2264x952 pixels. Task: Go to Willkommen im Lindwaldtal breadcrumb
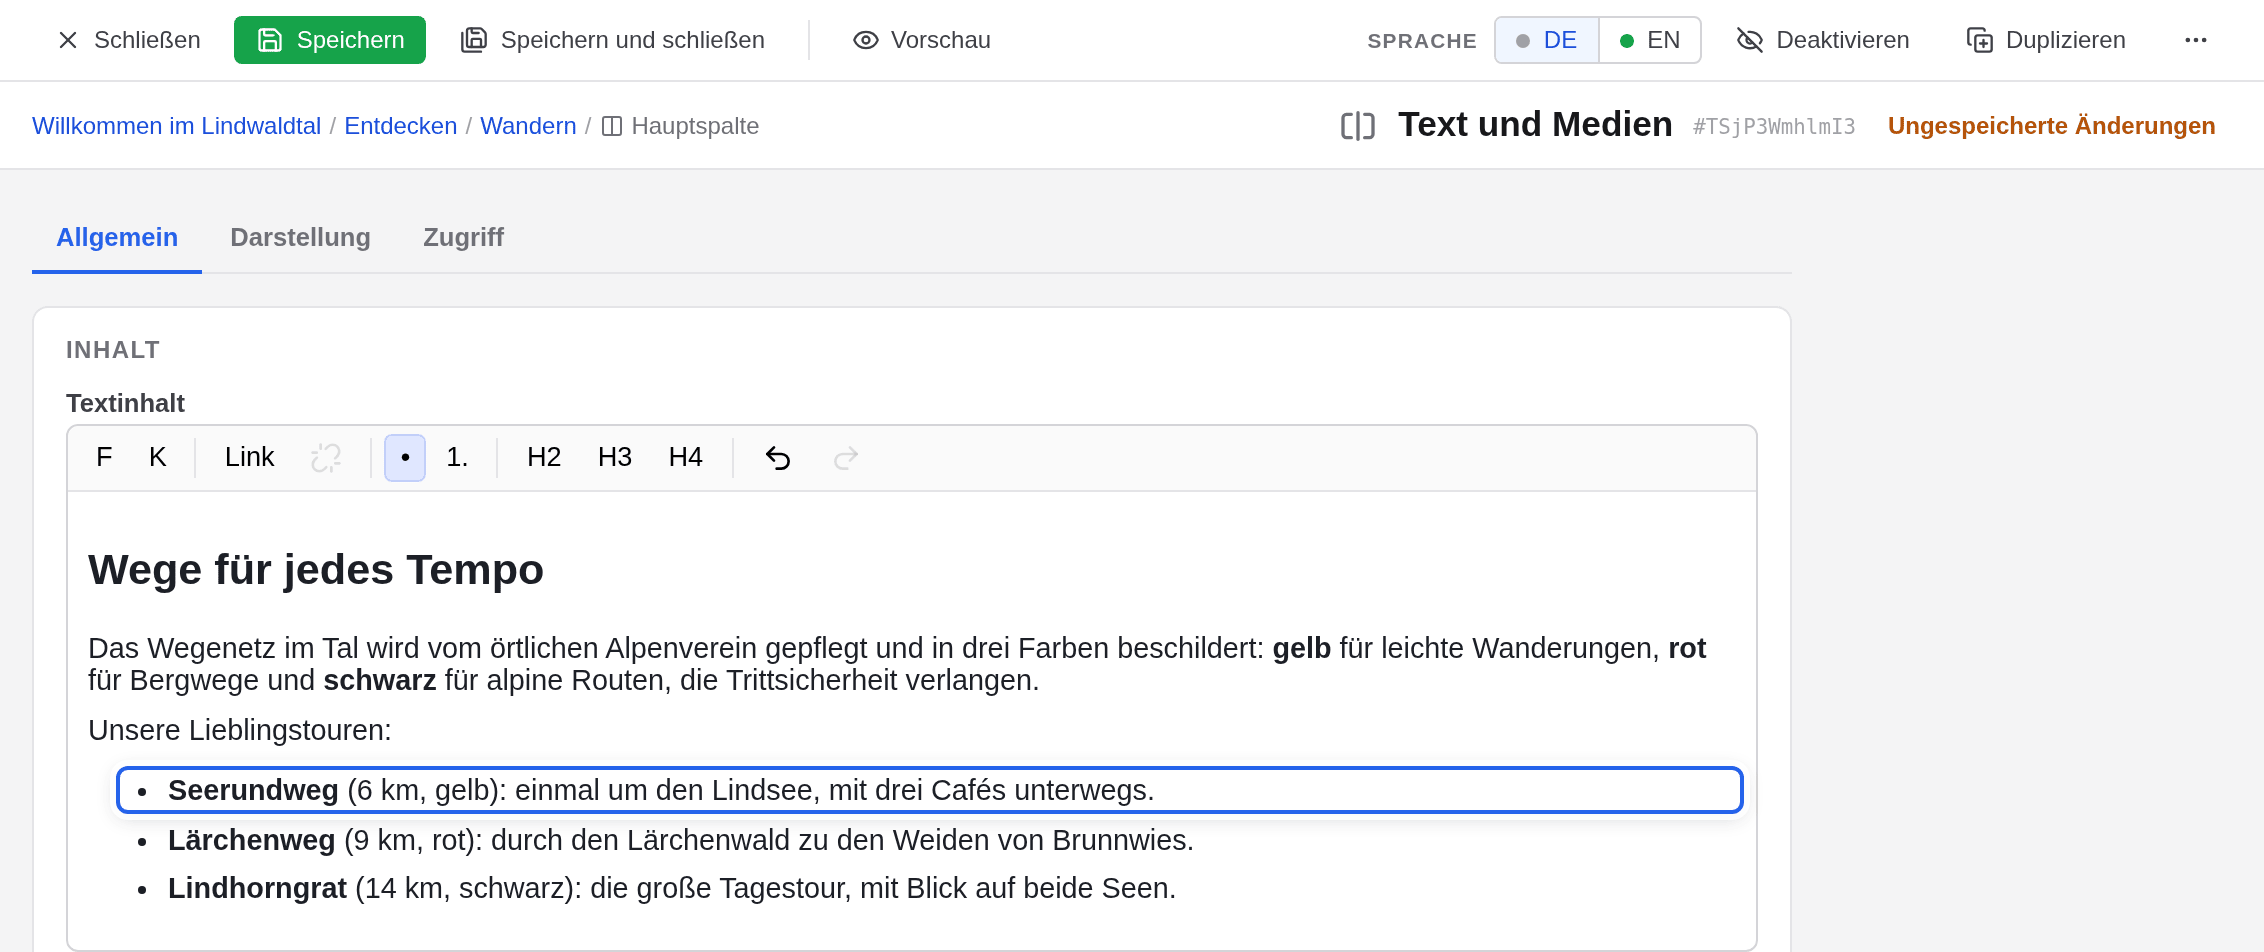(176, 126)
